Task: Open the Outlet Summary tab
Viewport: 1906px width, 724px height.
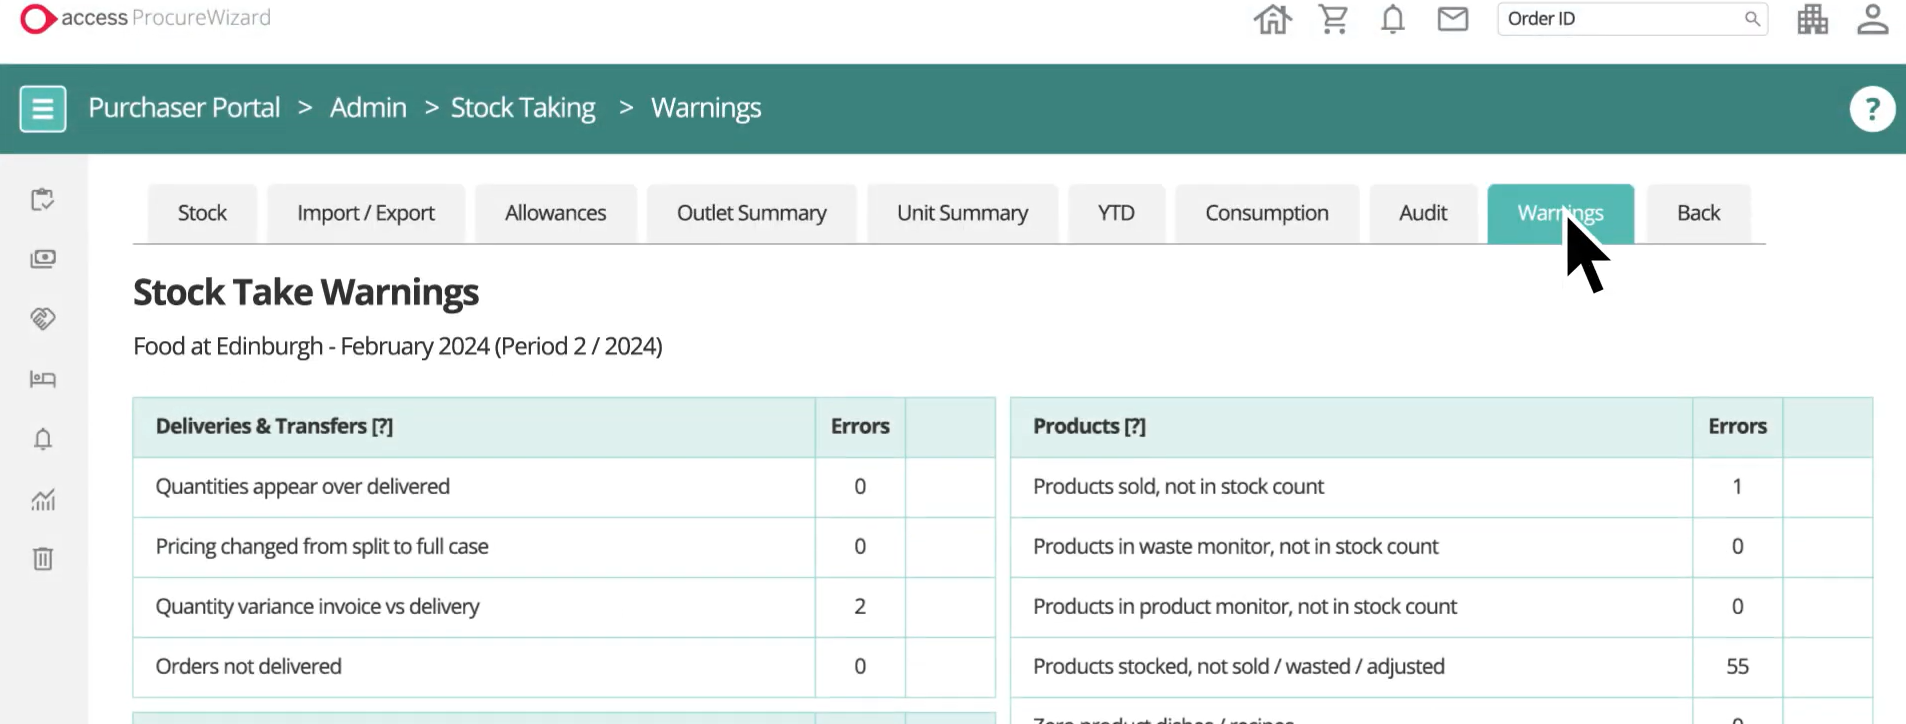Action: [x=751, y=213]
